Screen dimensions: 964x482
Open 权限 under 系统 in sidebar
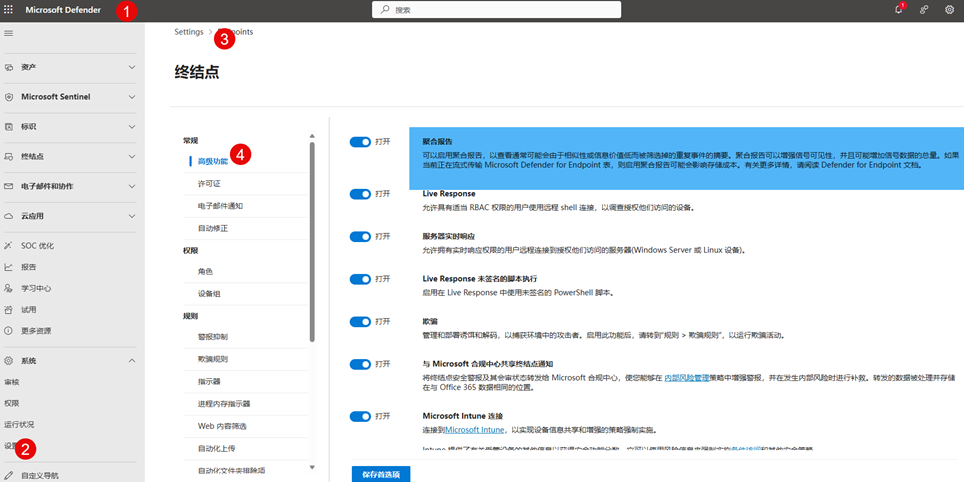tap(12, 403)
